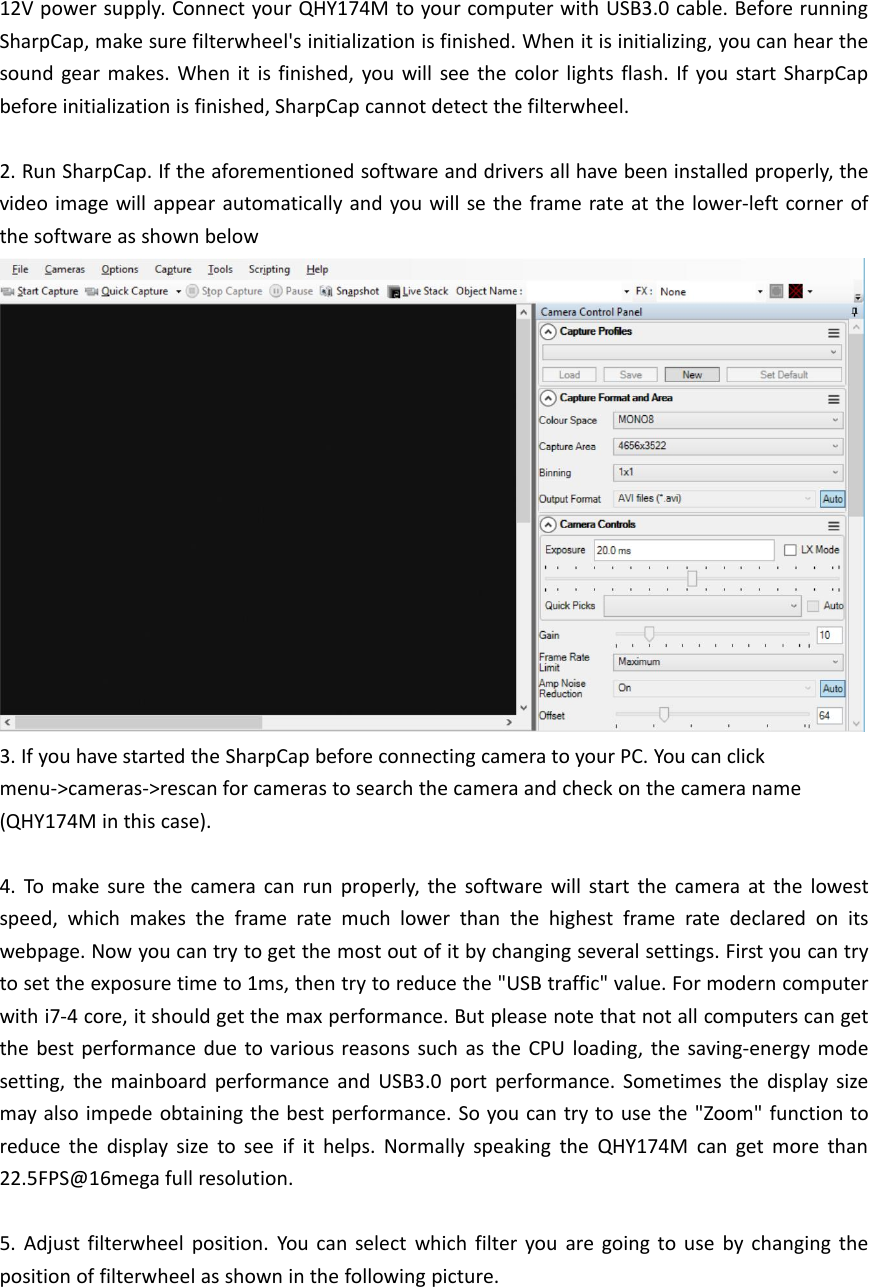Image resolution: width=869 pixels, height=1287 pixels.
Task: Open the Live Stack tool
Action: [418, 292]
